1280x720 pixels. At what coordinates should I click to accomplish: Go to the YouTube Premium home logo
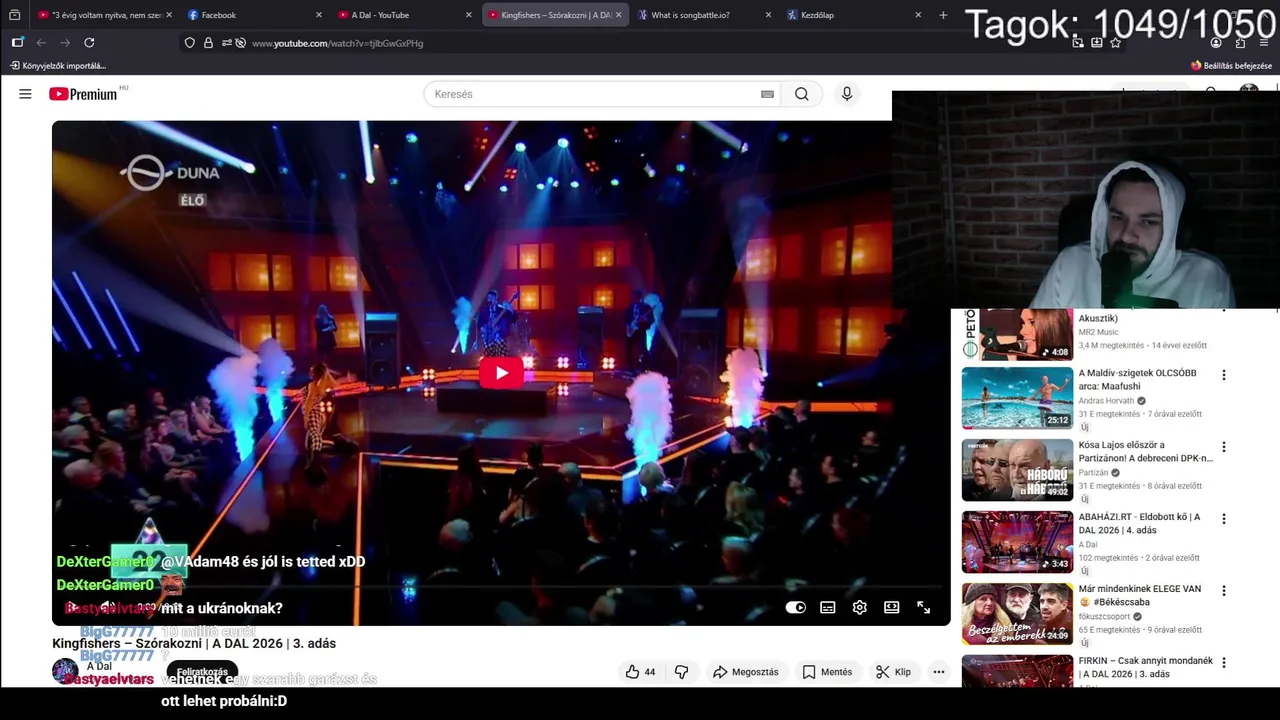84,94
